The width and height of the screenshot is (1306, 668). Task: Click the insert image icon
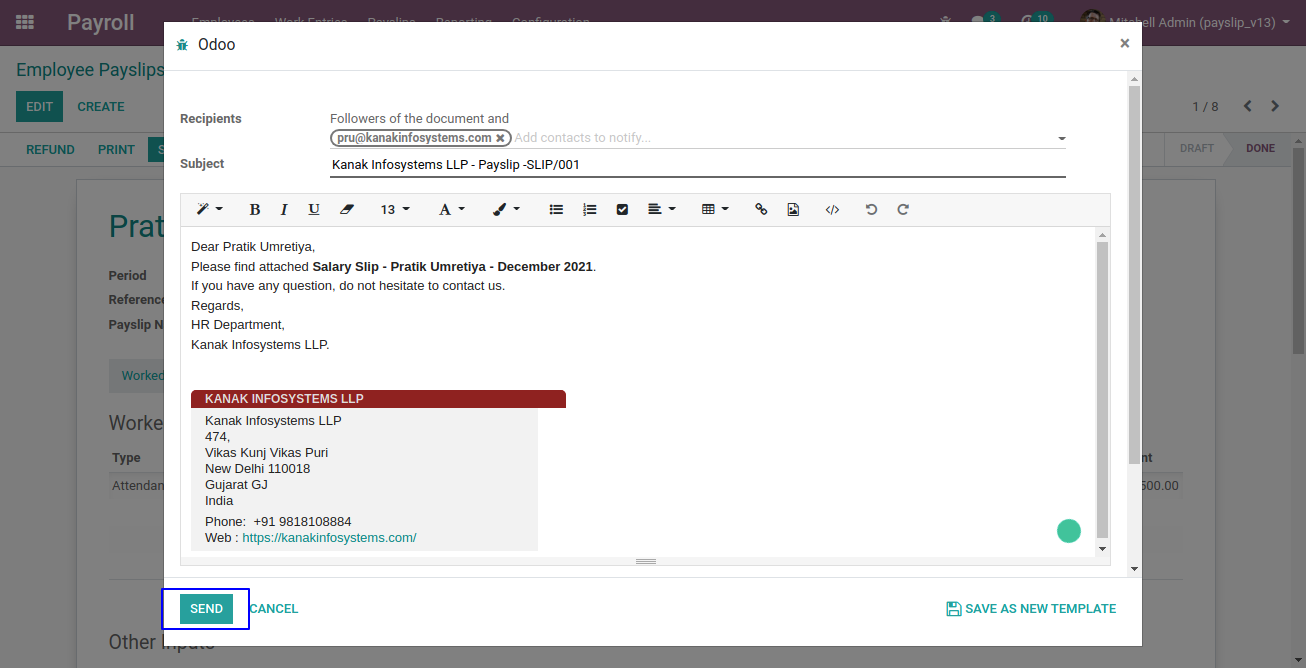pyautogui.click(x=793, y=210)
